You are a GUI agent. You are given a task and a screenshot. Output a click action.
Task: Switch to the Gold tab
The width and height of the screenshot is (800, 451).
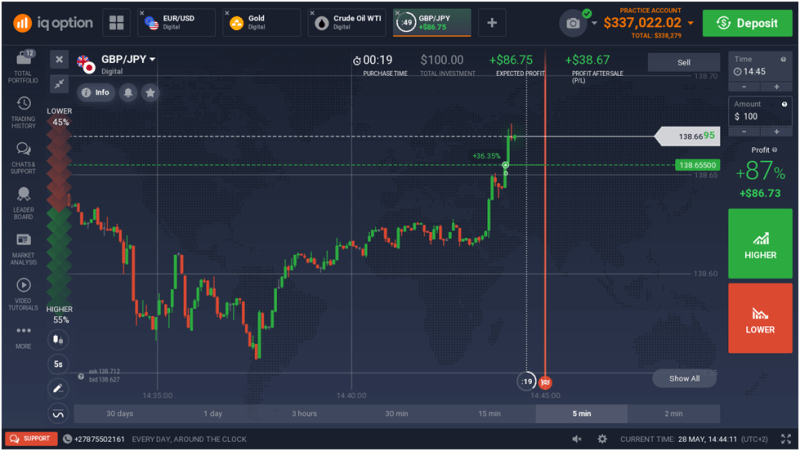click(262, 22)
